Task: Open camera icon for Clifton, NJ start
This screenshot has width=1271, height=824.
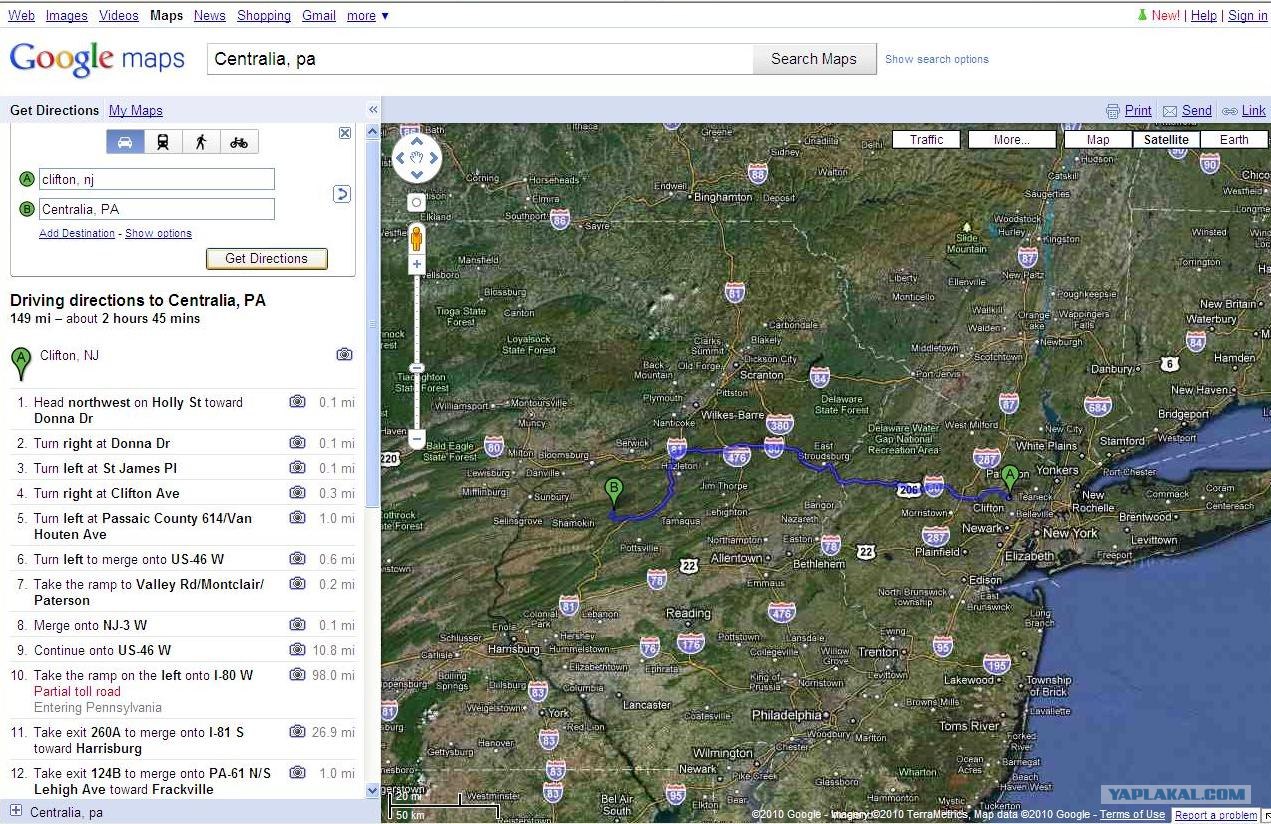Action: pyautogui.click(x=344, y=354)
